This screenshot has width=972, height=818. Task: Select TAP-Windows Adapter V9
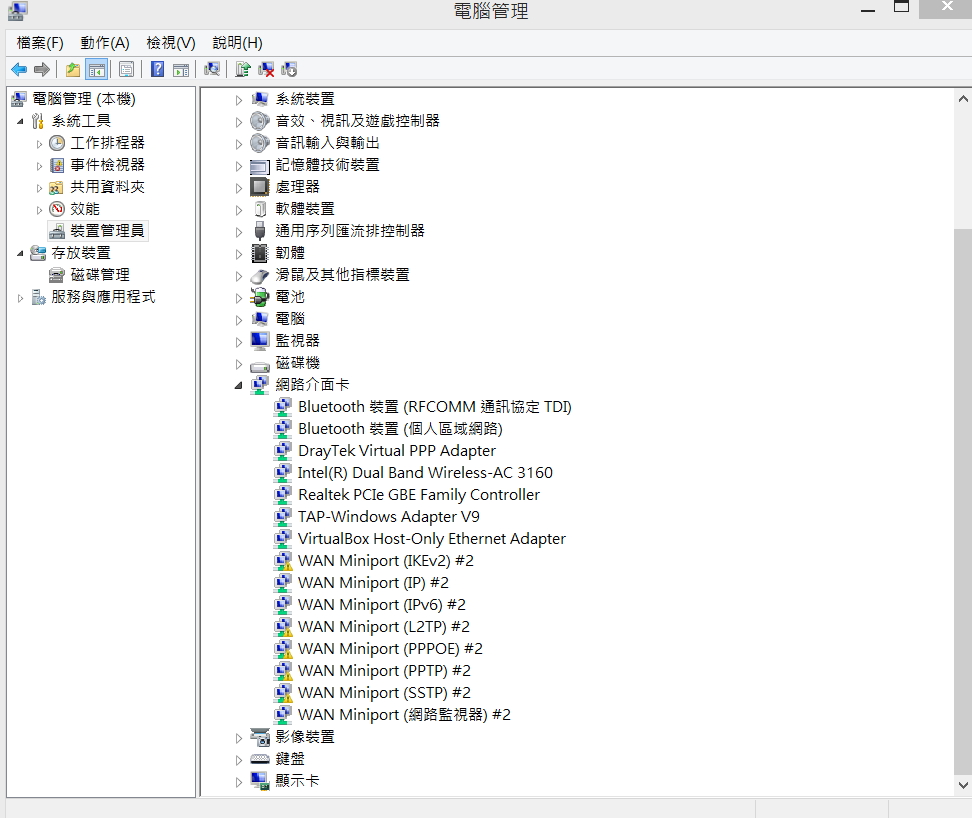389,517
